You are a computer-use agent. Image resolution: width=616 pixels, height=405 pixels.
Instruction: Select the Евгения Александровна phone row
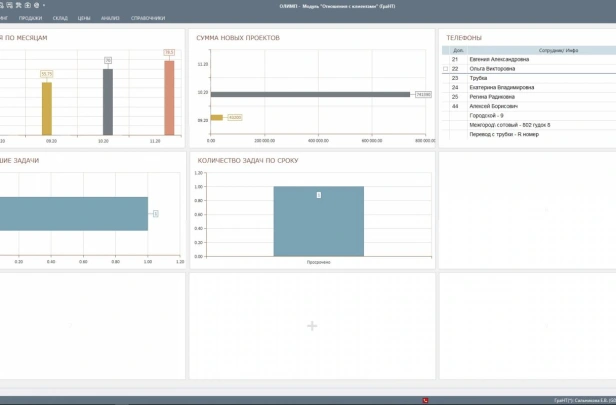pos(529,59)
